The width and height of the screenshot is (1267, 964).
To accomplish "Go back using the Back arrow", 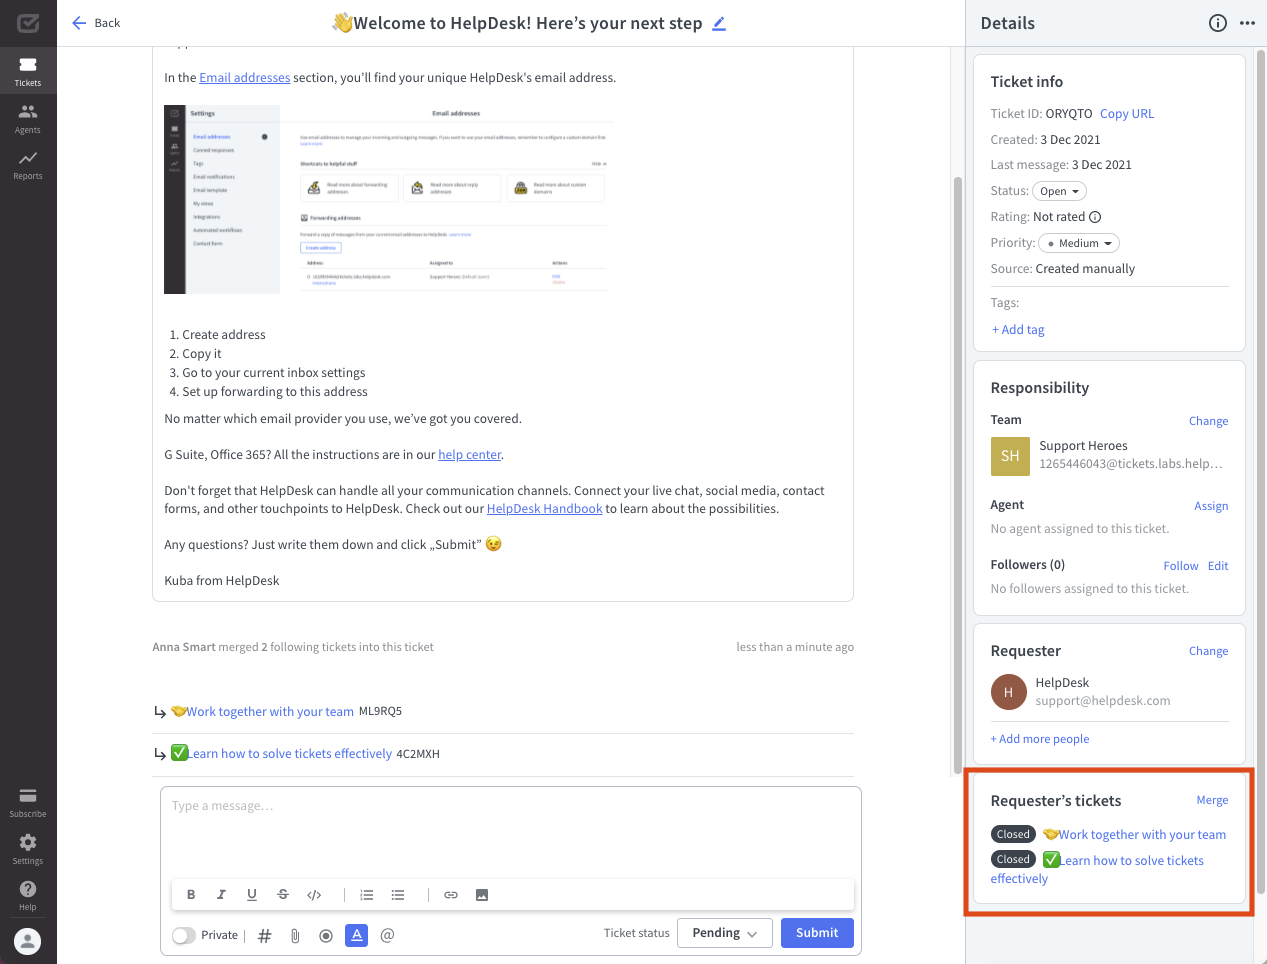I will coord(95,23).
